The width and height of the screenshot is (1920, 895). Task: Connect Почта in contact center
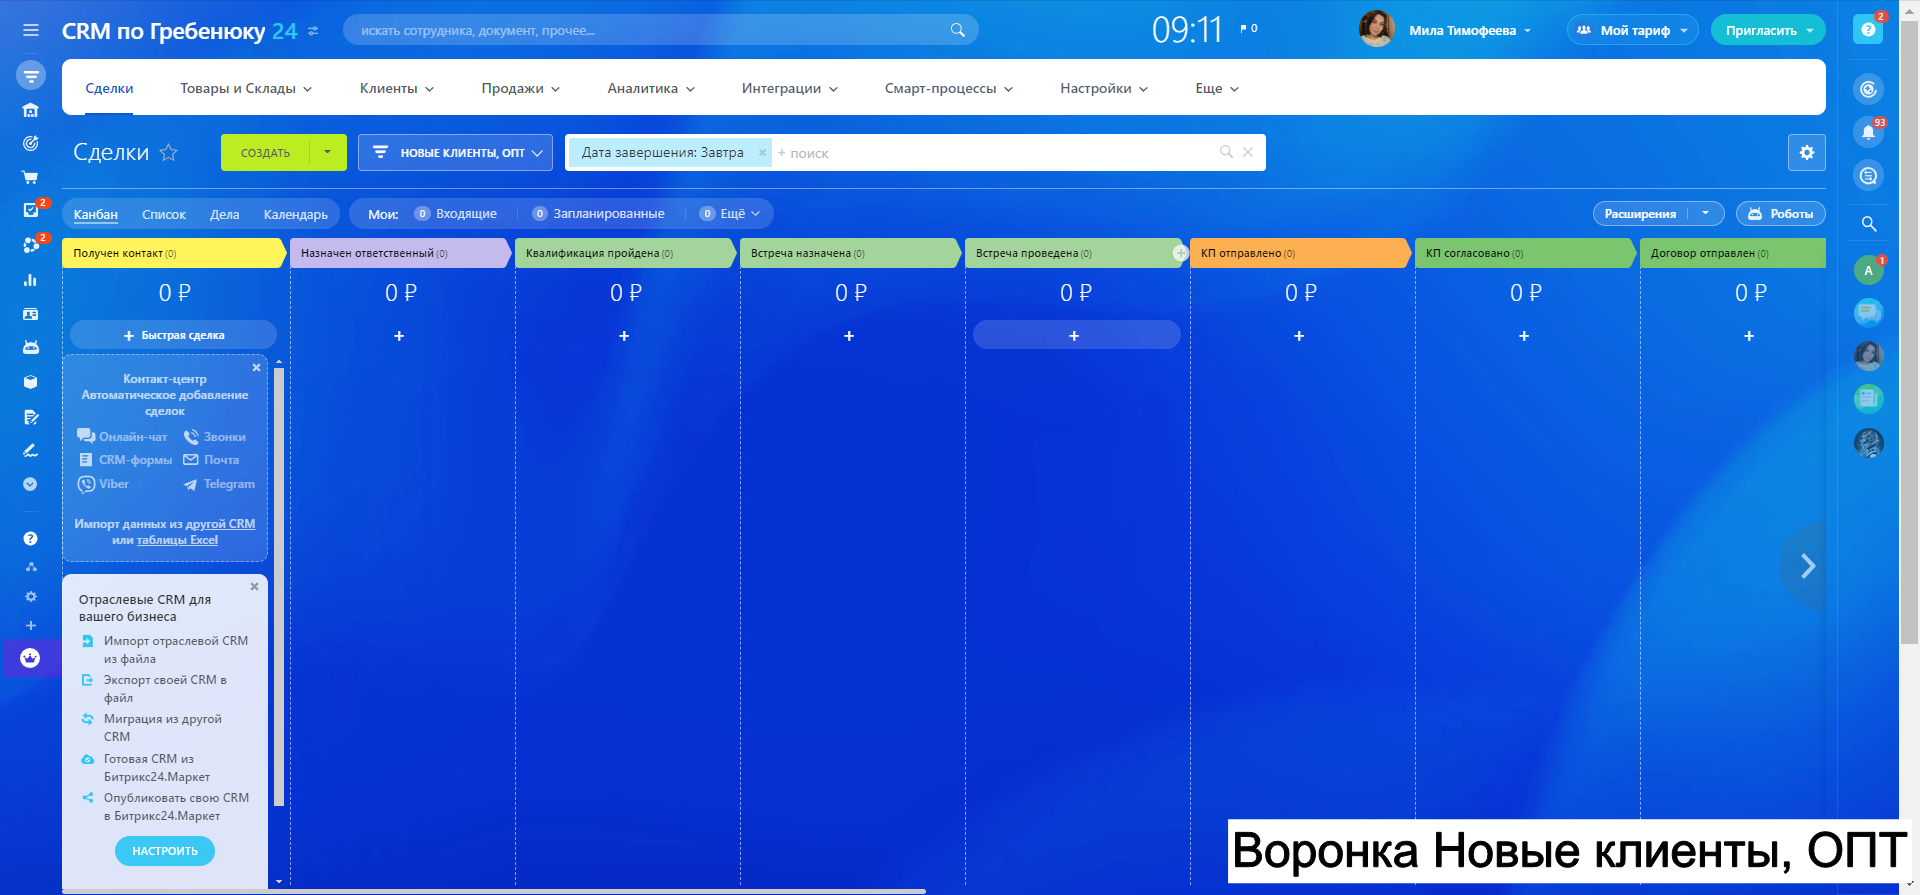211,460
